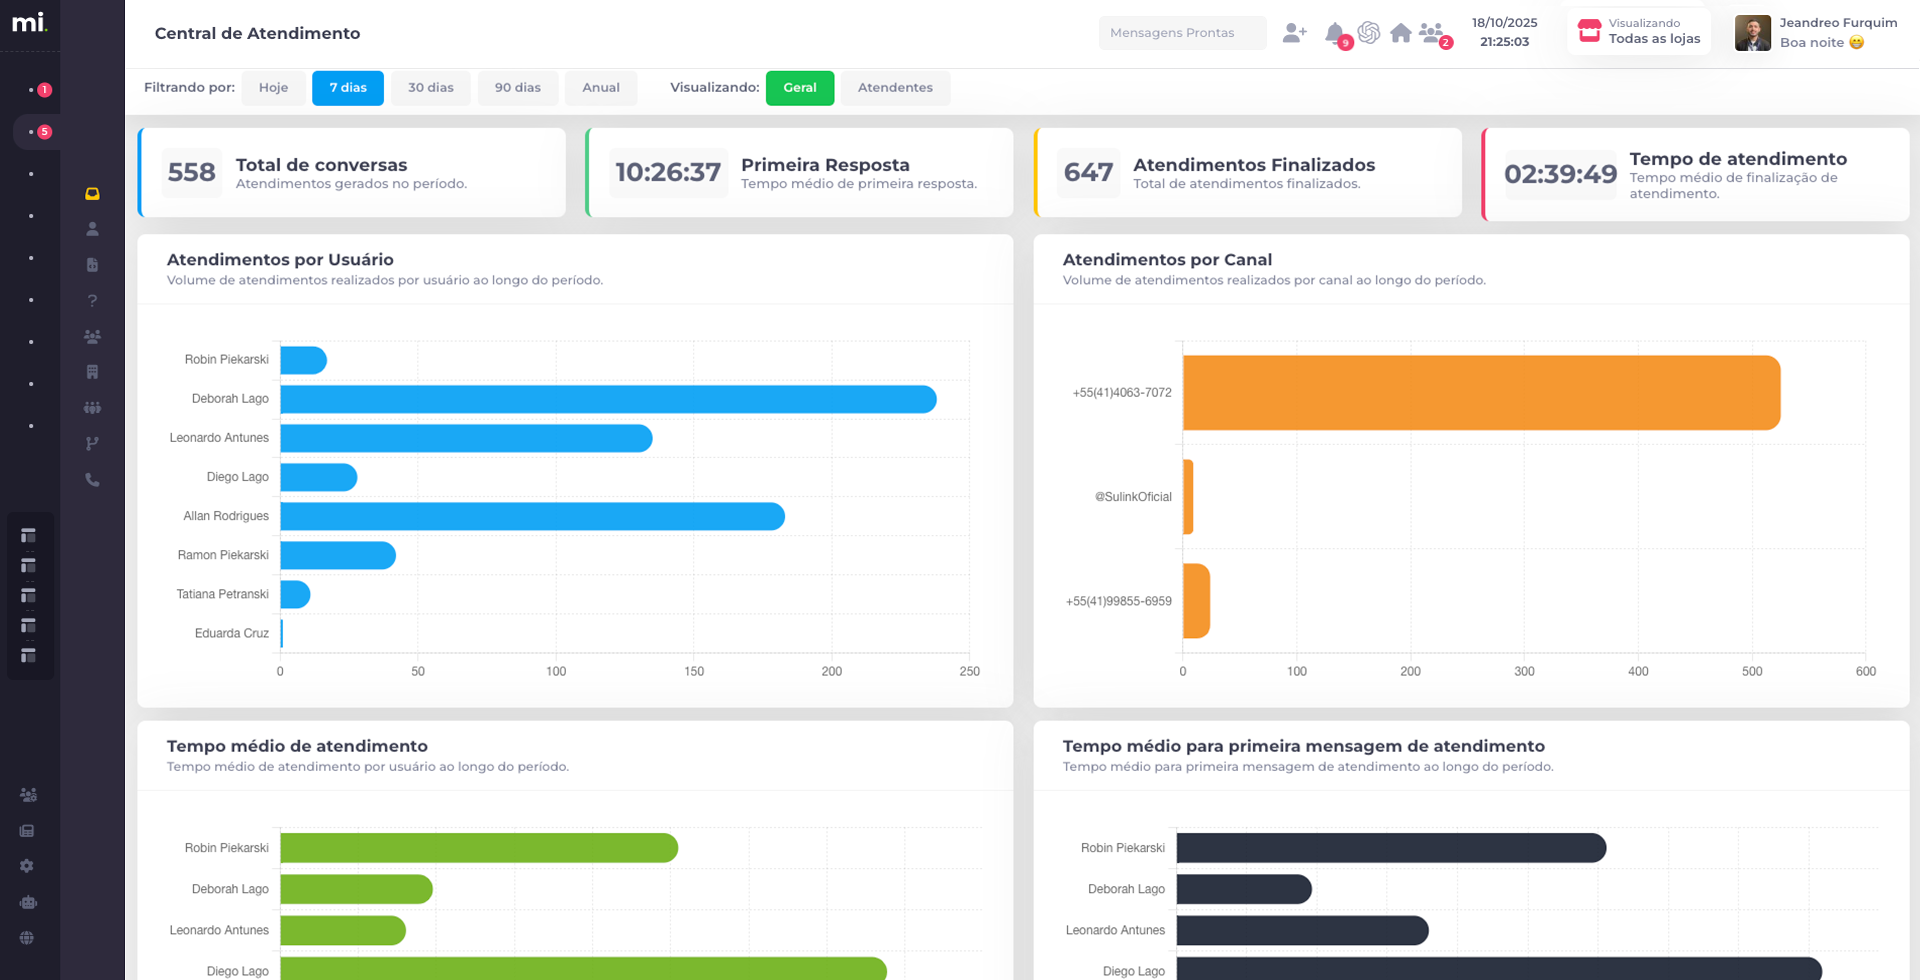
Task: Select the Geral view tab
Action: 799,88
